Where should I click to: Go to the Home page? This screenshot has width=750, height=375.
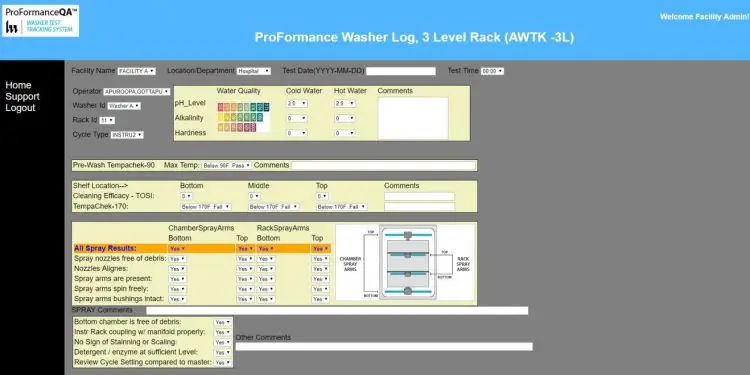[18, 85]
